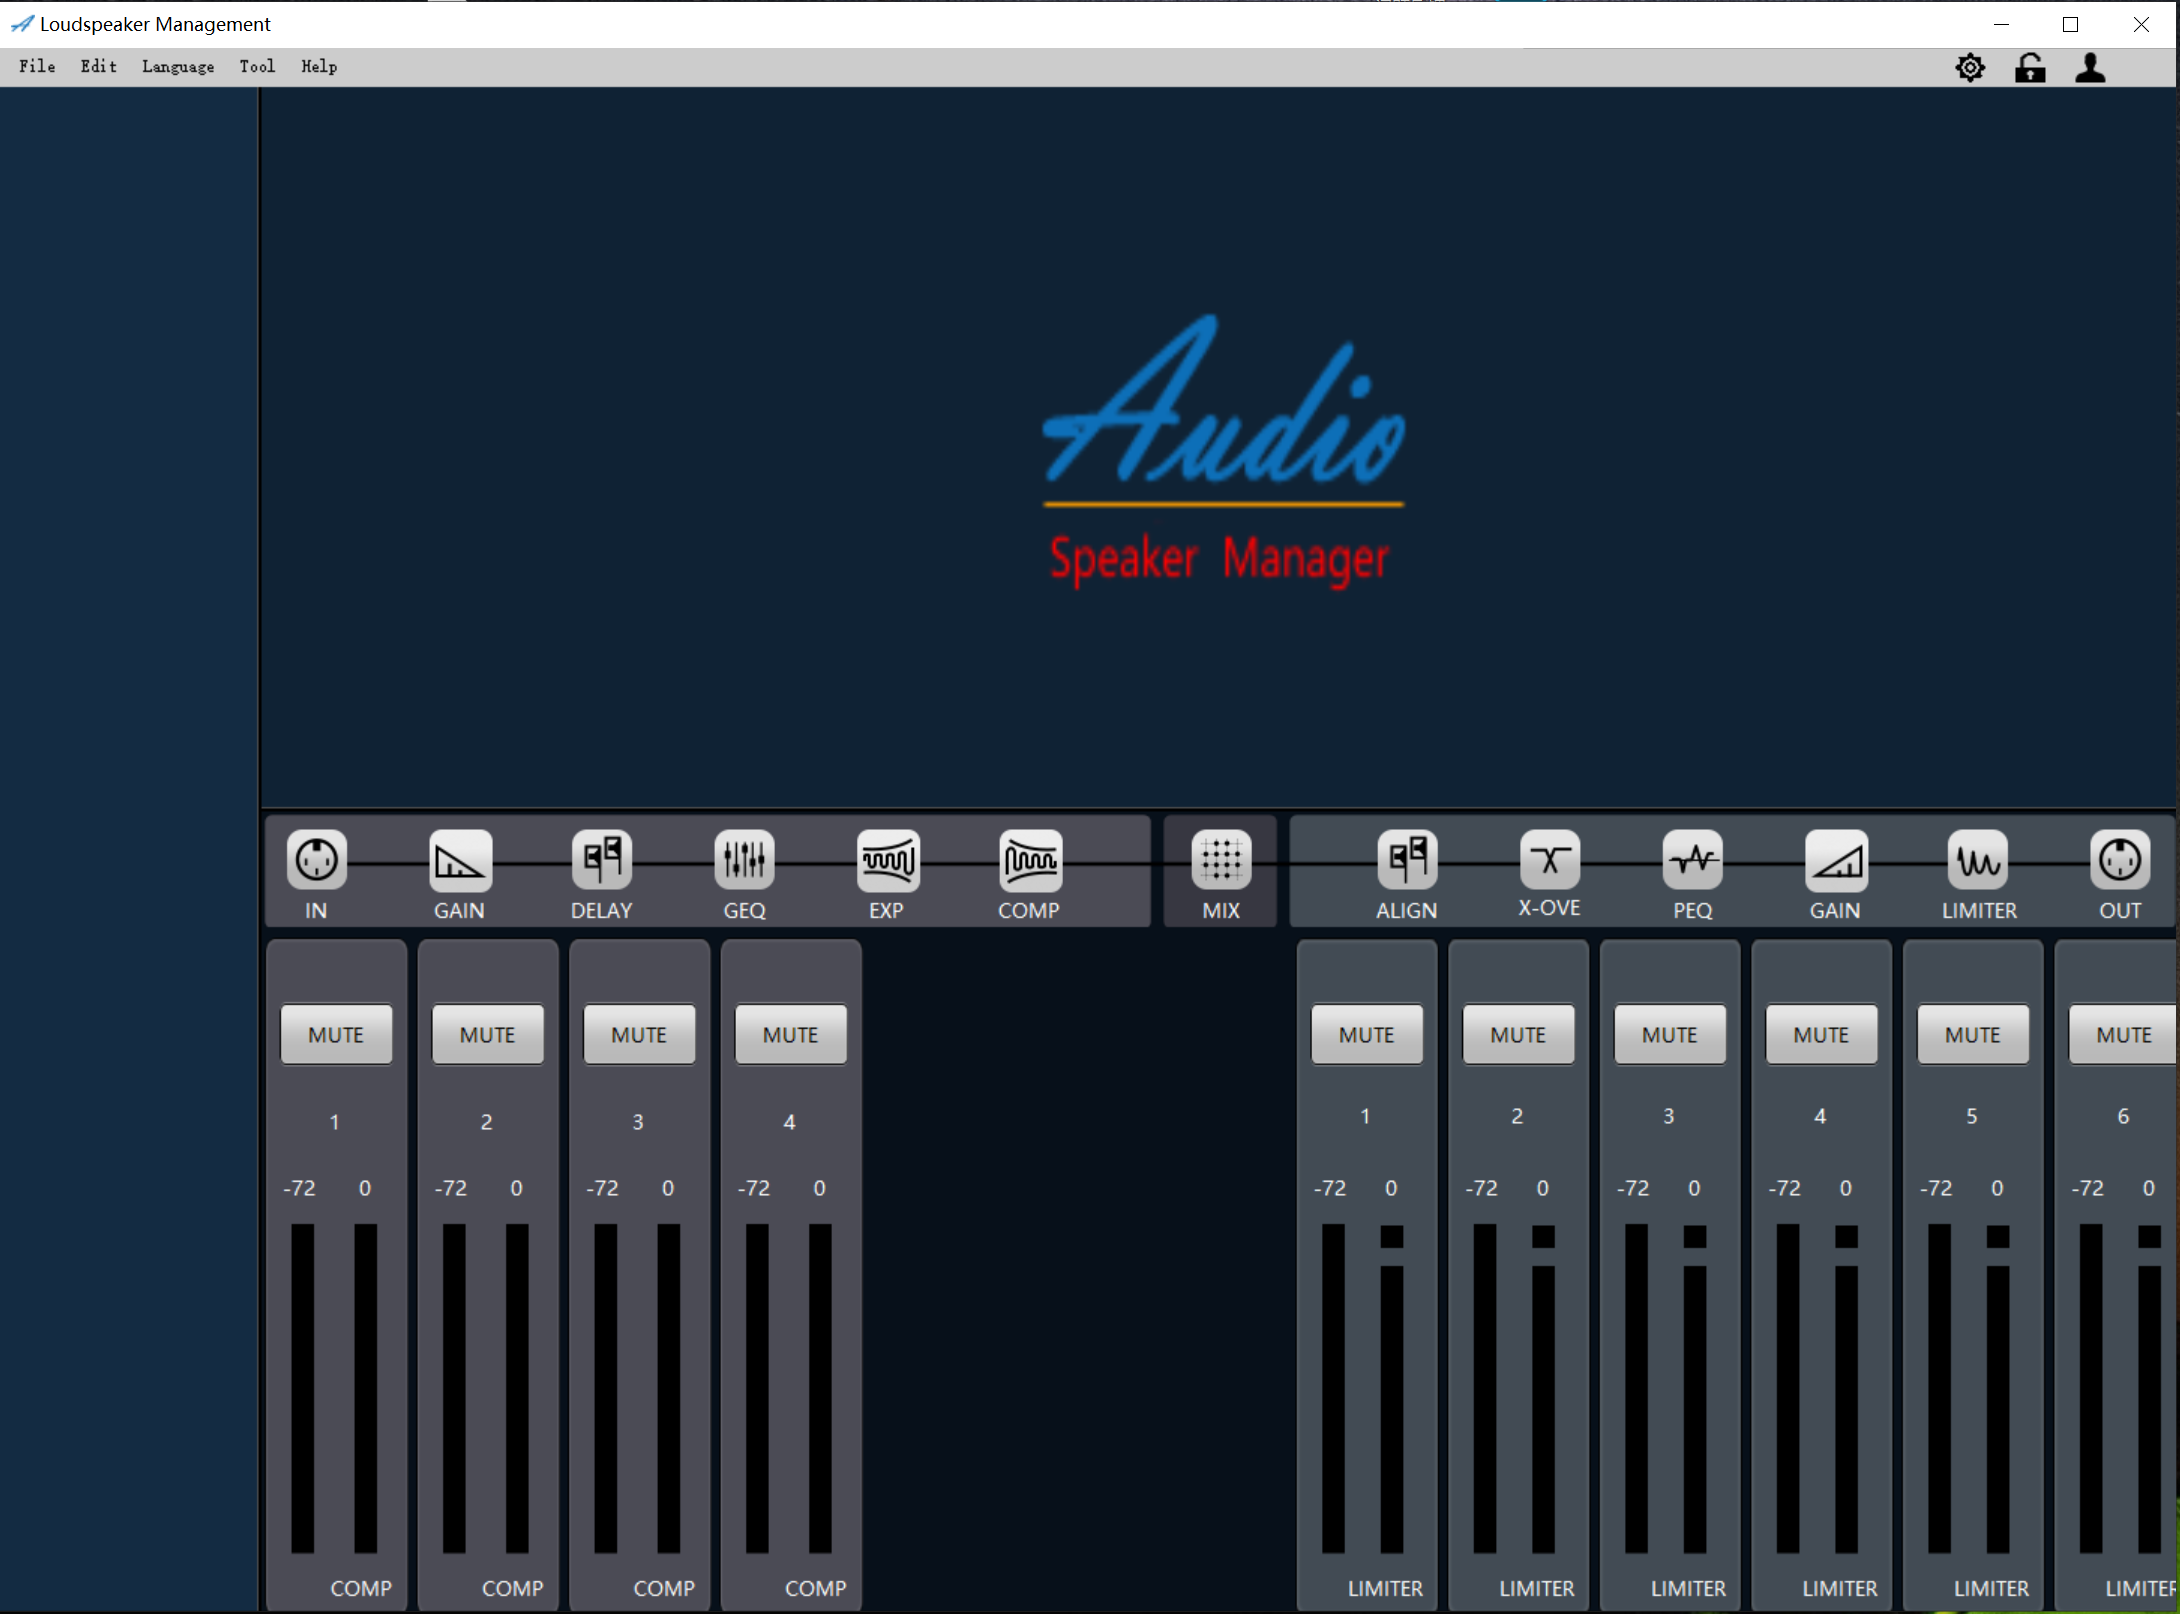Open the Tool menu

(257, 67)
